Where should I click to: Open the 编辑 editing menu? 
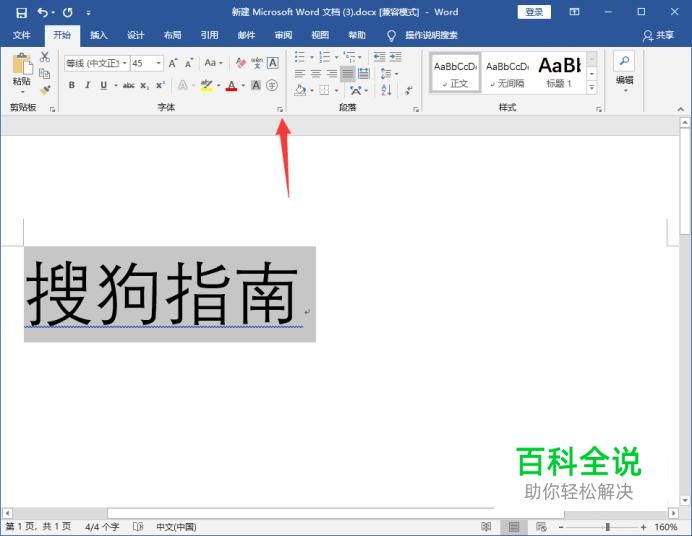pos(624,73)
